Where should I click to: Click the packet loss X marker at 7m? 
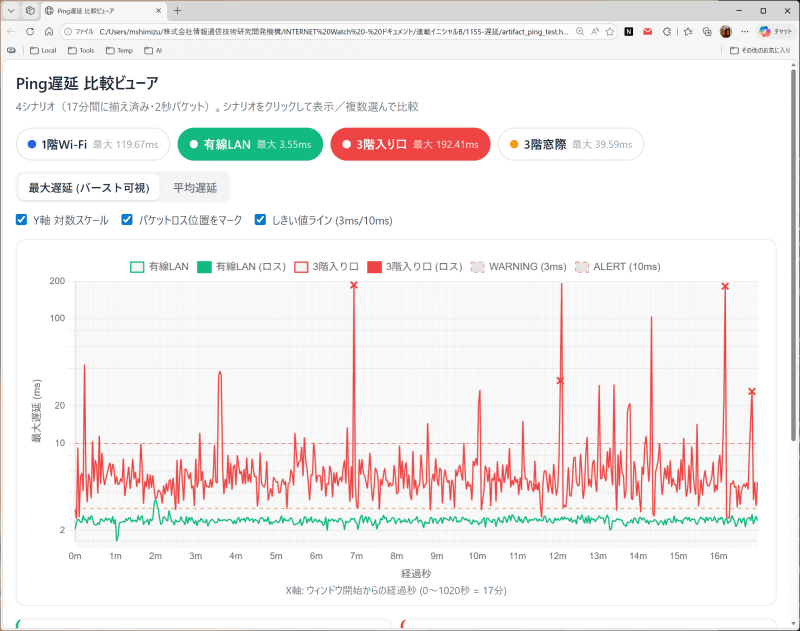point(354,285)
